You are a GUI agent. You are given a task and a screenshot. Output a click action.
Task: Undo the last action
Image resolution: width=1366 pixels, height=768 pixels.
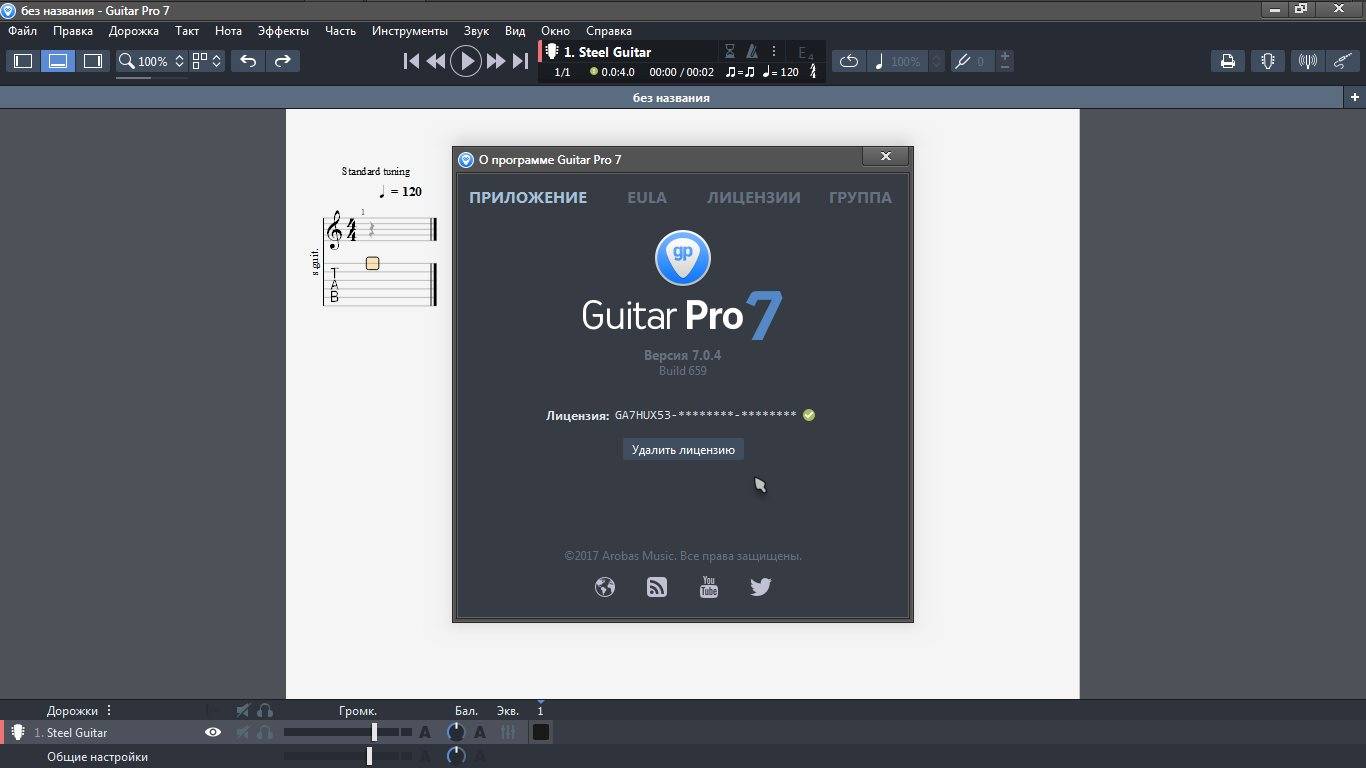click(248, 61)
